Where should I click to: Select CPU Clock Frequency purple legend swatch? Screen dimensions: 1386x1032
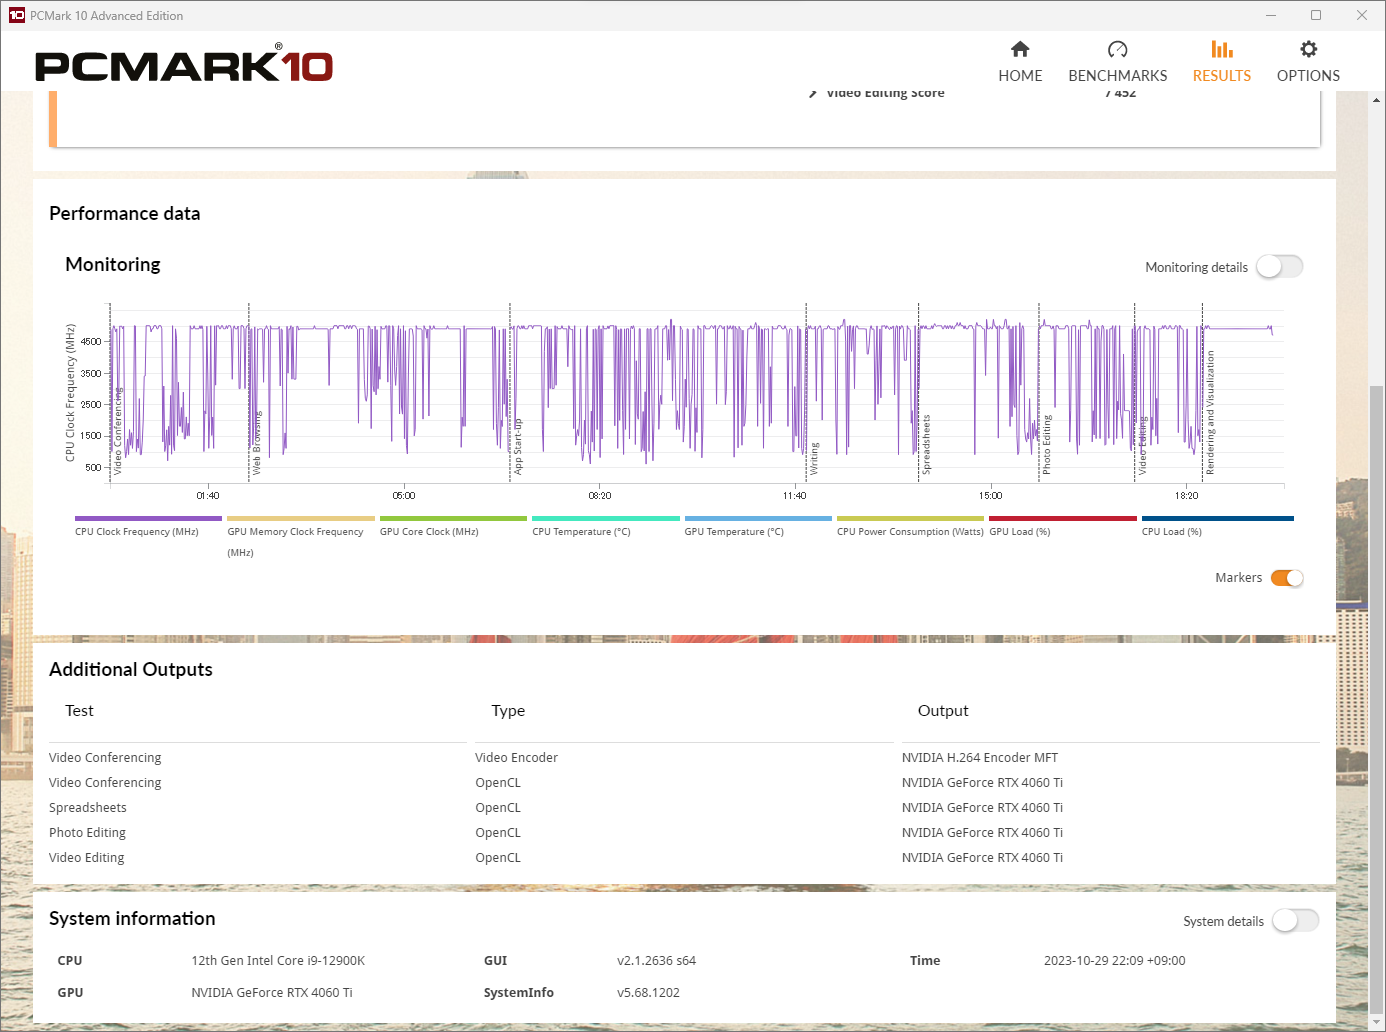(x=148, y=518)
